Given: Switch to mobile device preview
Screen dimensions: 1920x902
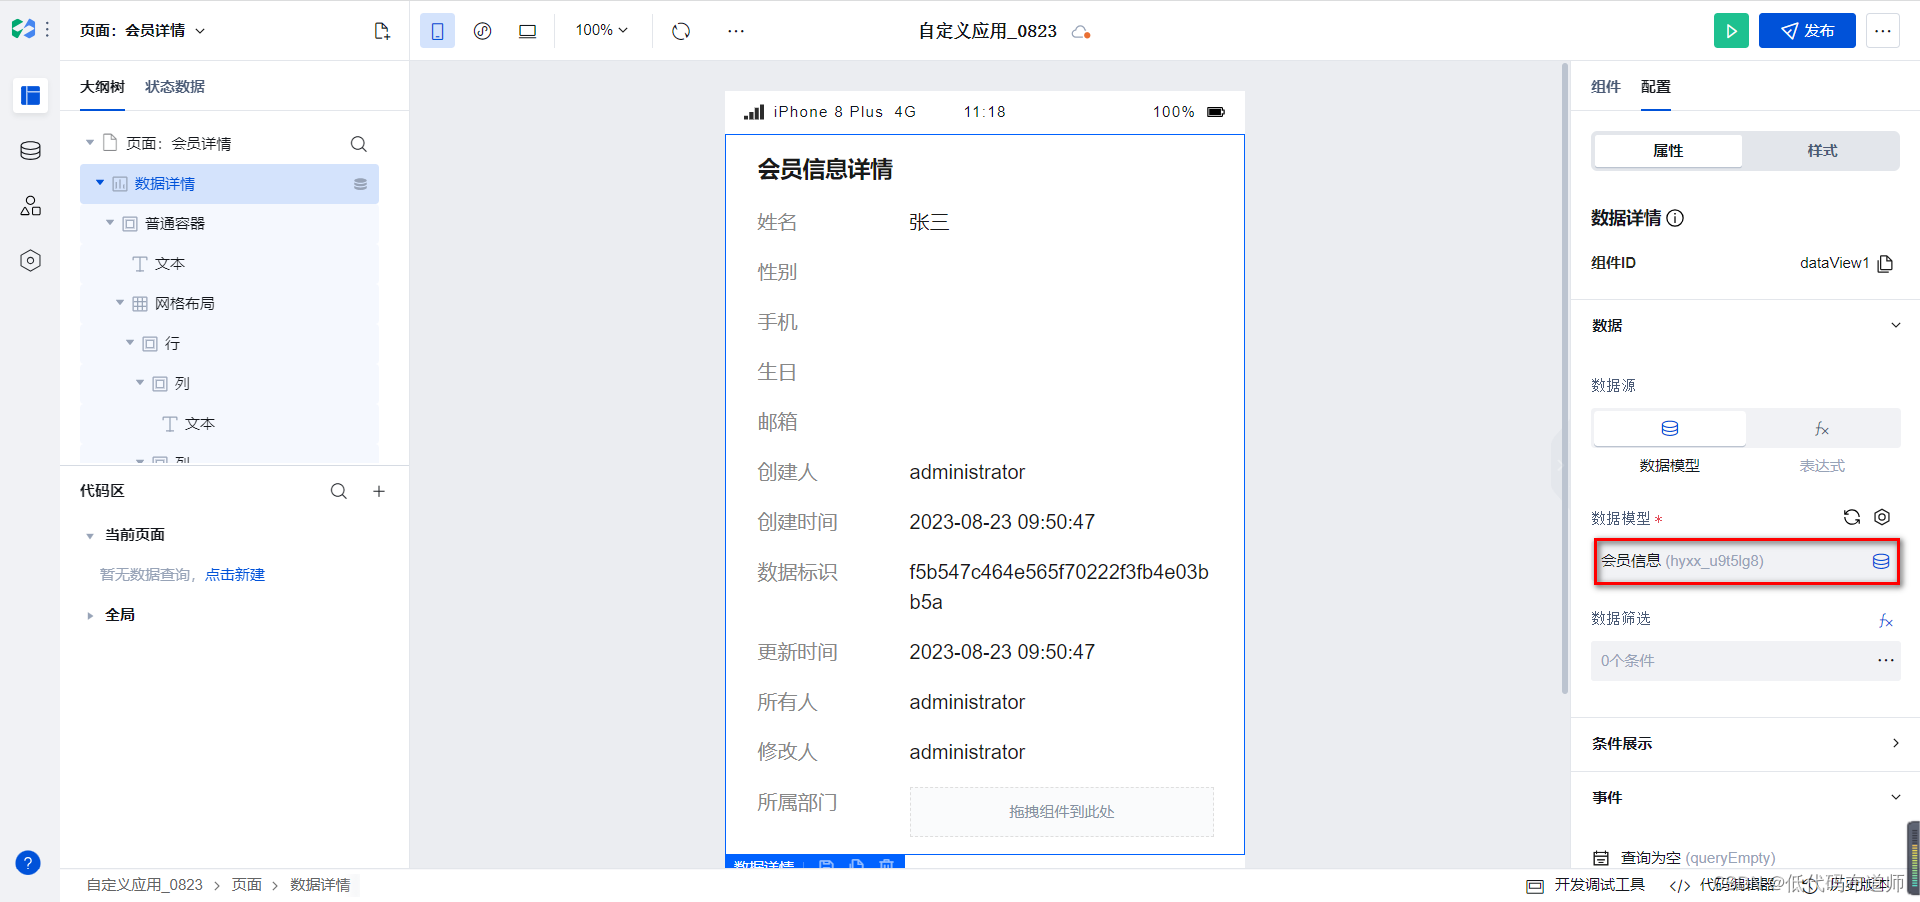Looking at the screenshot, I should [x=437, y=31].
